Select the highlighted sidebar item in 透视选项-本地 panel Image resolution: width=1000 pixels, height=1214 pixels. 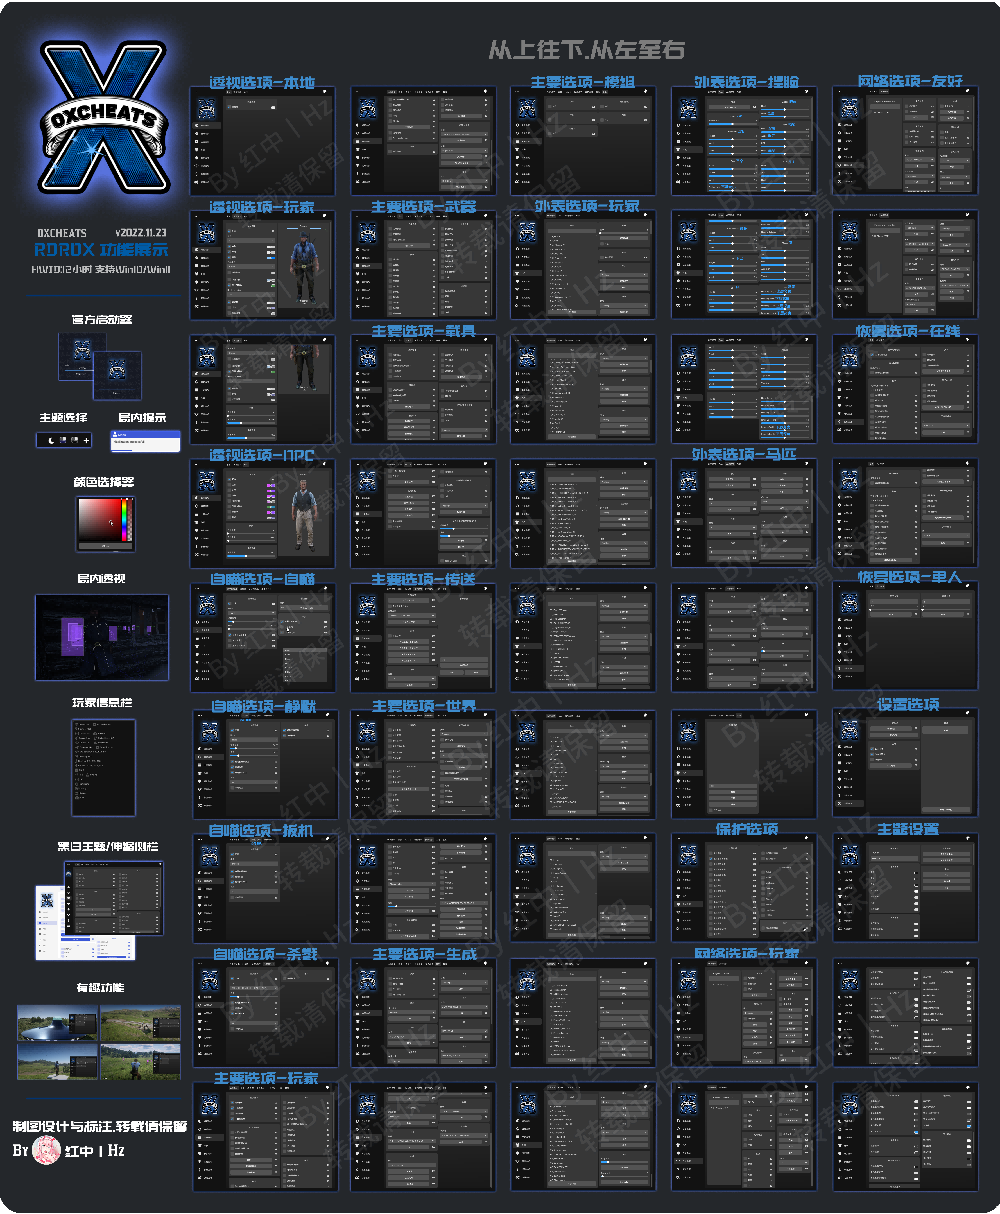tap(206, 127)
